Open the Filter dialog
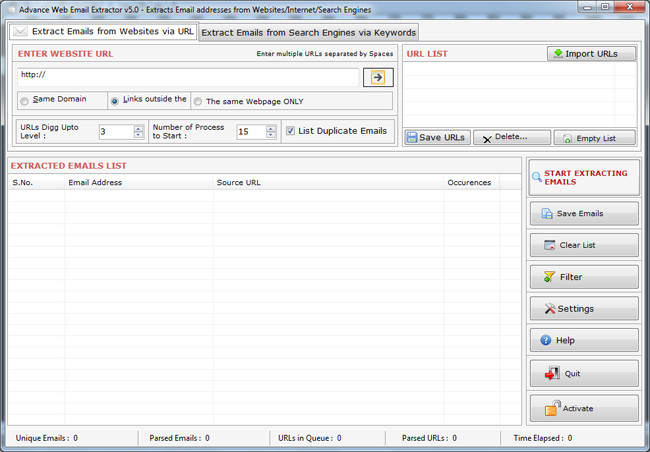This screenshot has height=452, width=650. [x=584, y=277]
